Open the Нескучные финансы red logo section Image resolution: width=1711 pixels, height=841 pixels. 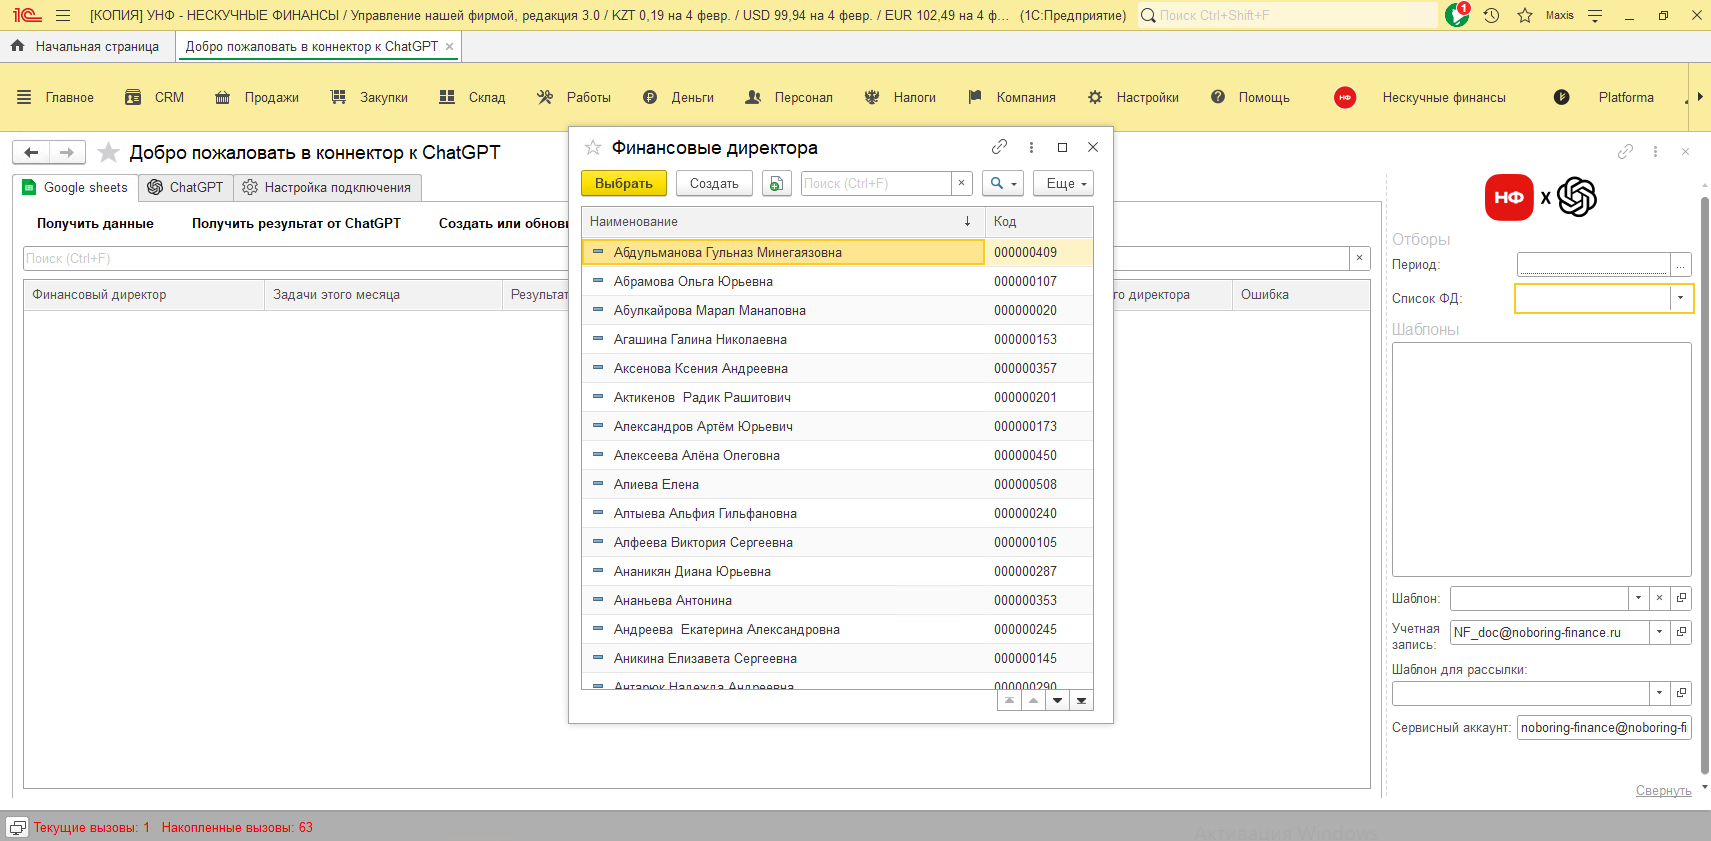[1345, 97]
